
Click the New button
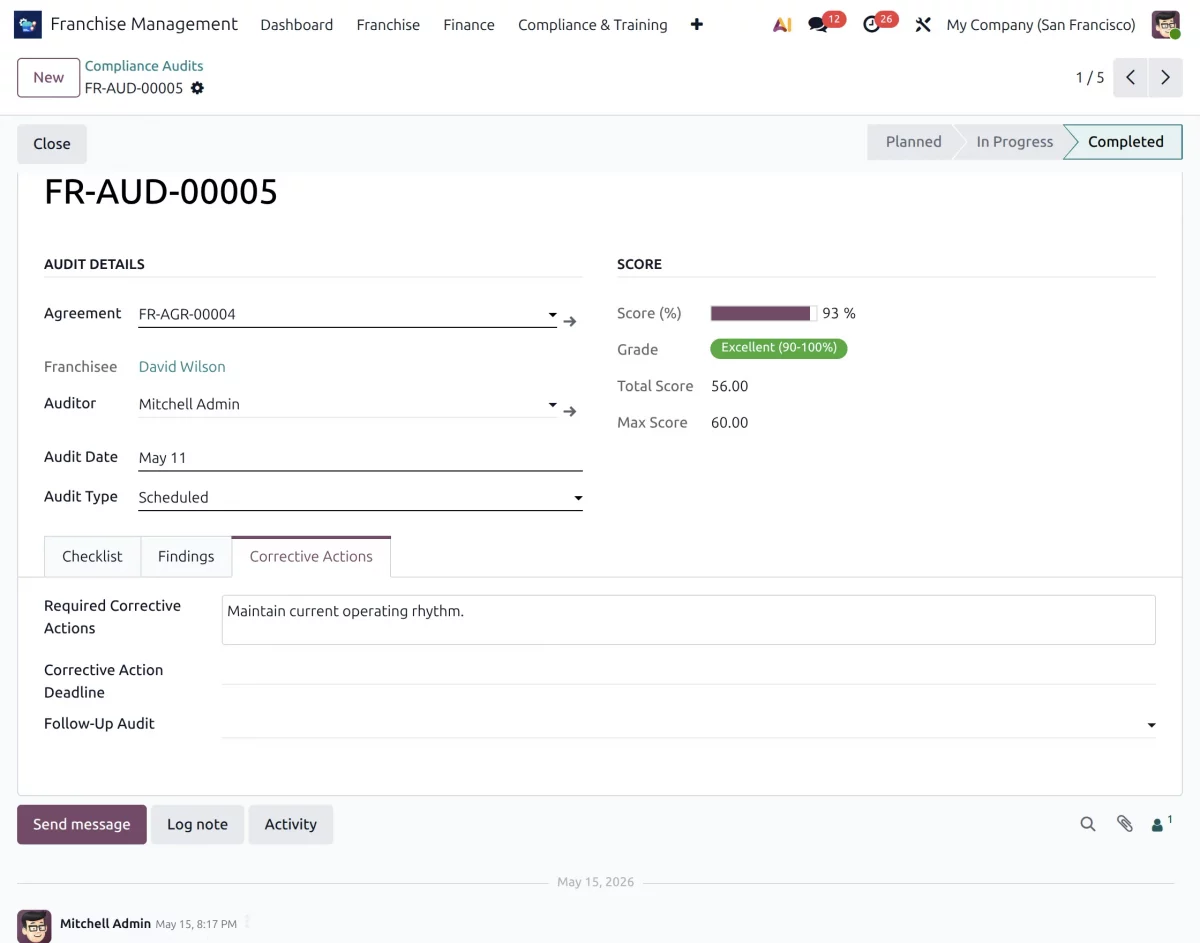pyautogui.click(x=48, y=77)
